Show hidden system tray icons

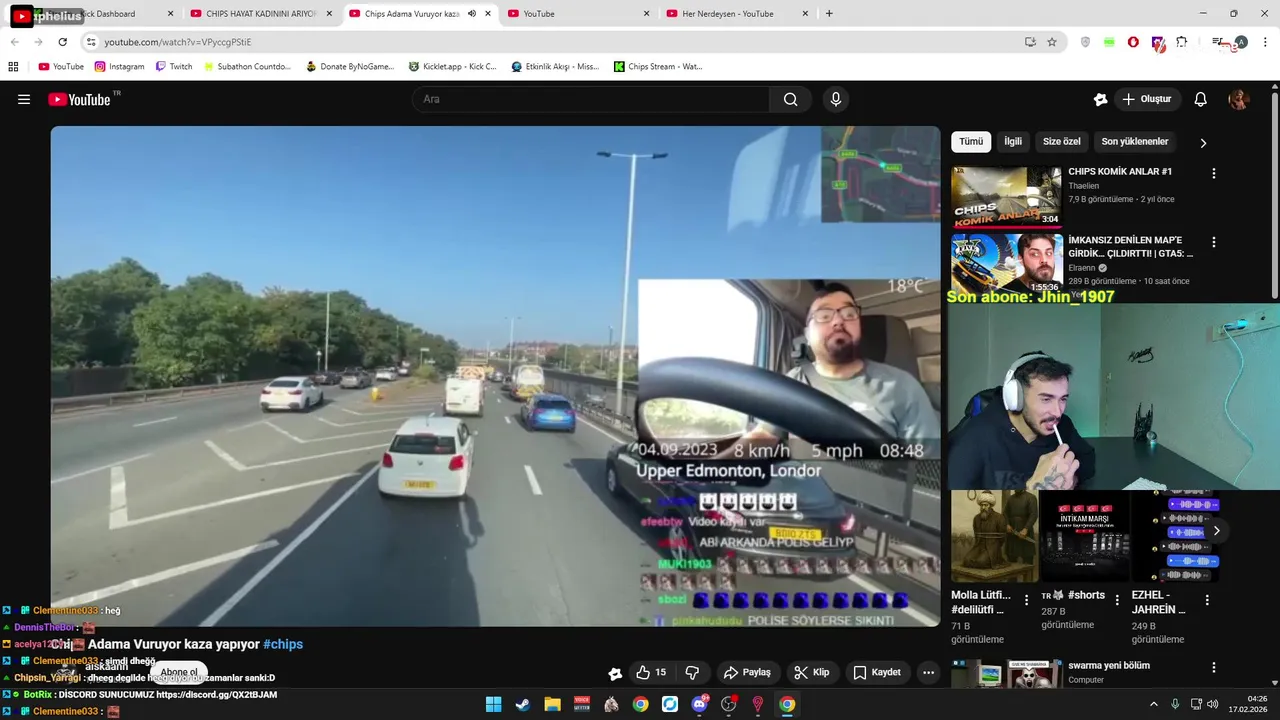coord(1153,704)
